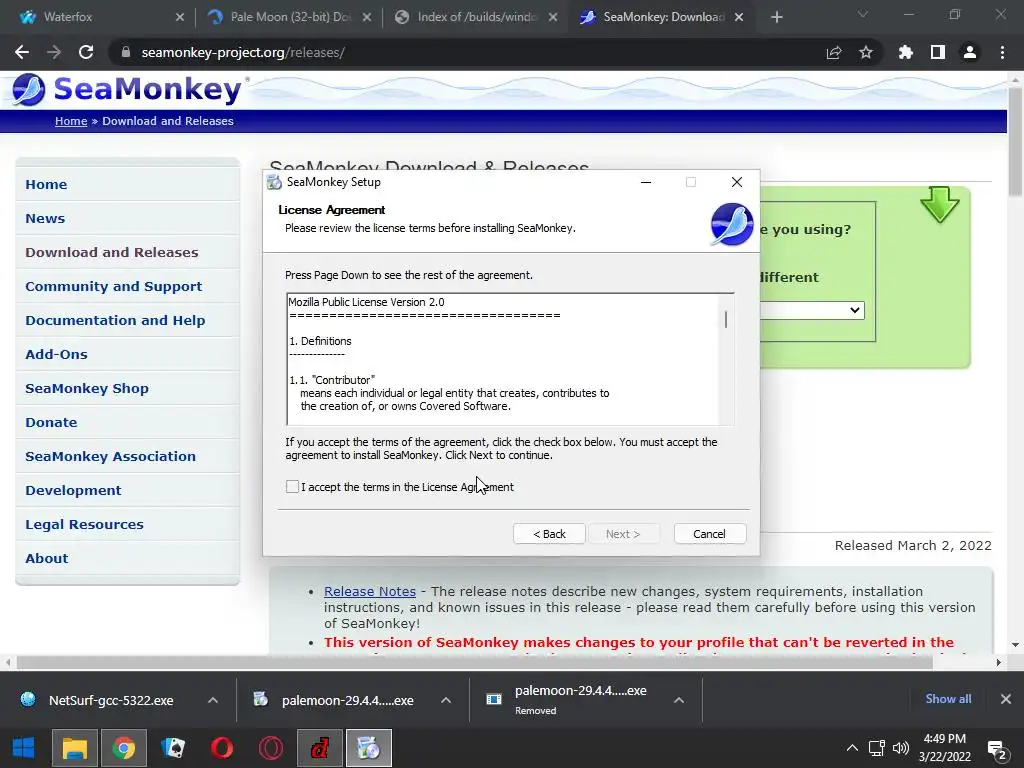The width and height of the screenshot is (1024, 768).
Task: Switch to the Pale Moon (32-bit) tab
Action: (289, 17)
